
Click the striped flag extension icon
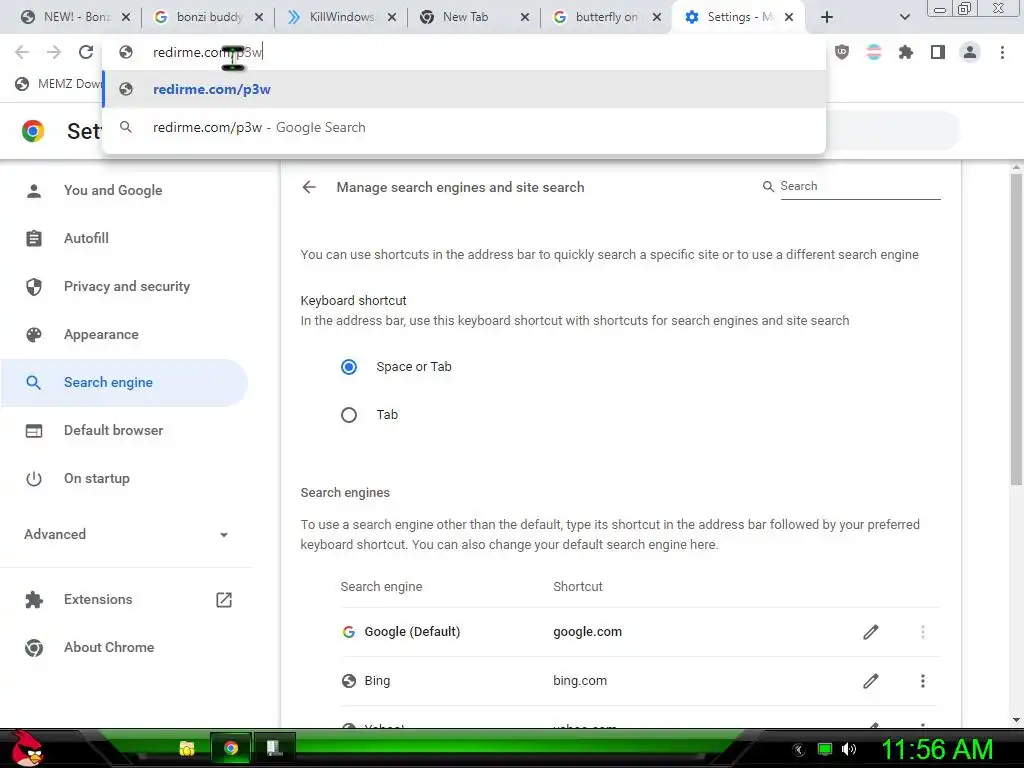(x=874, y=52)
